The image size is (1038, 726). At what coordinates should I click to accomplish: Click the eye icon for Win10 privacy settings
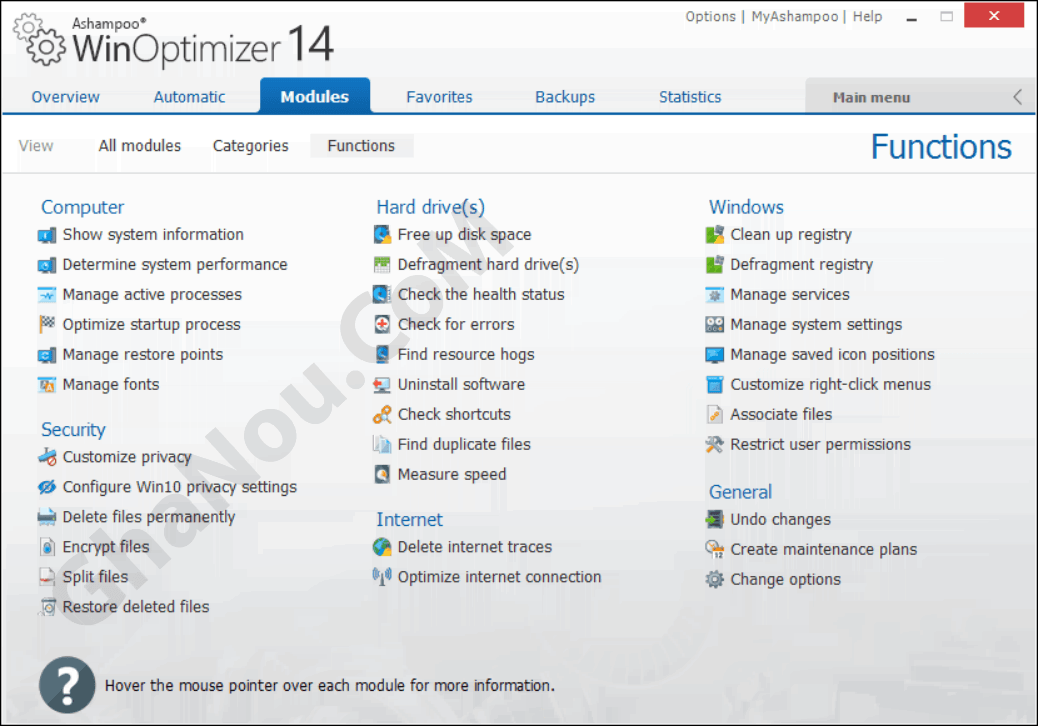[x=47, y=487]
